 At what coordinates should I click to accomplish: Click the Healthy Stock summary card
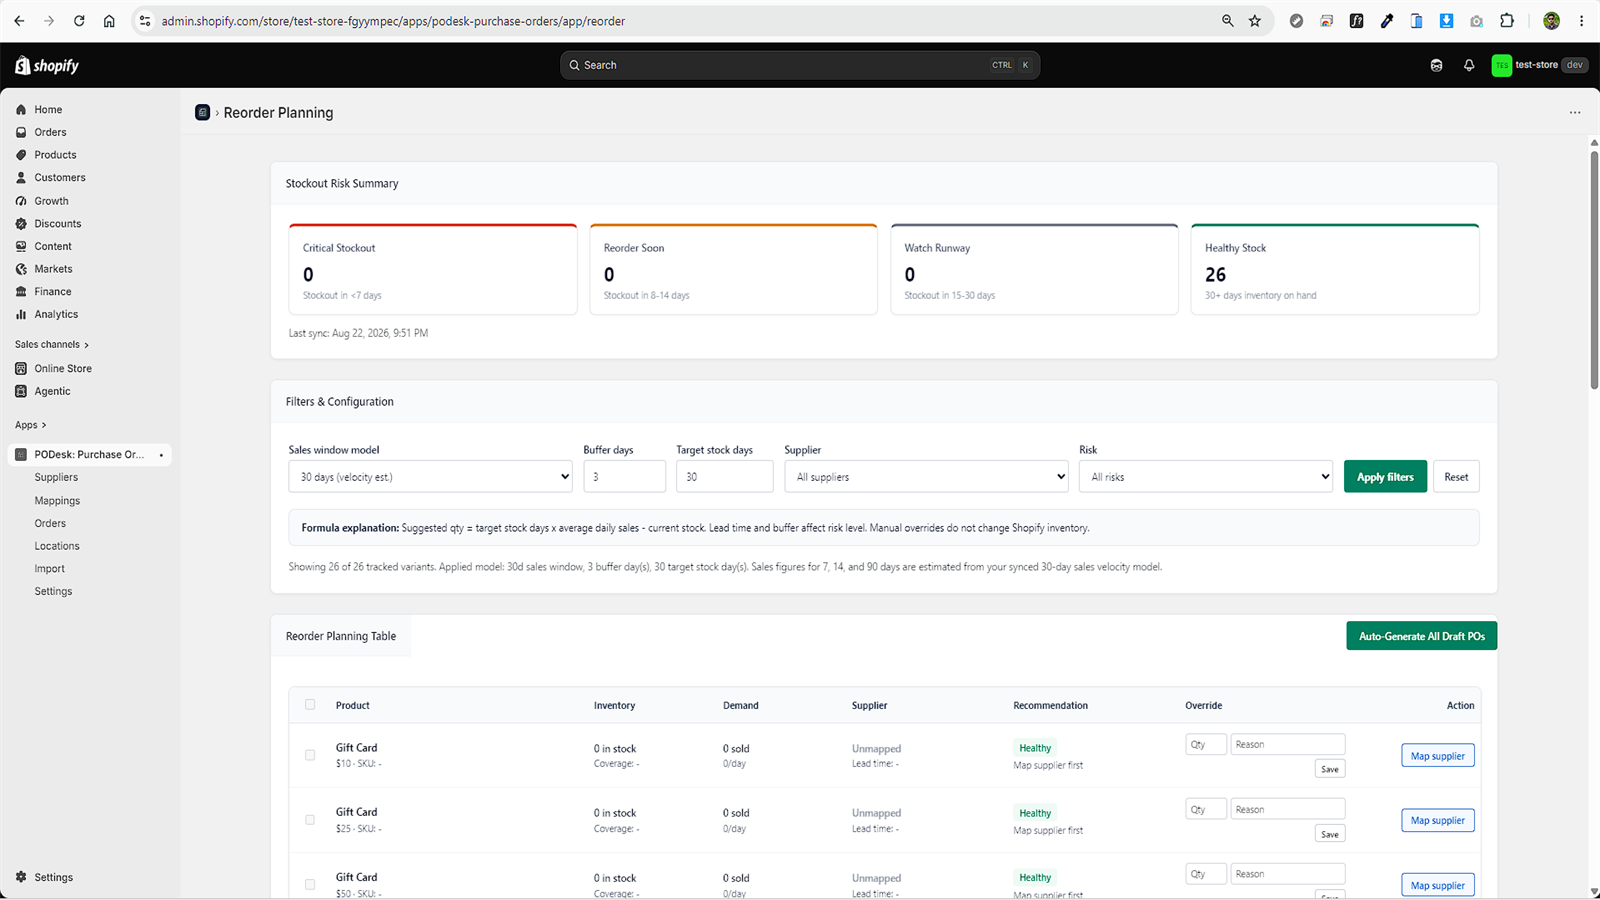(x=1335, y=269)
